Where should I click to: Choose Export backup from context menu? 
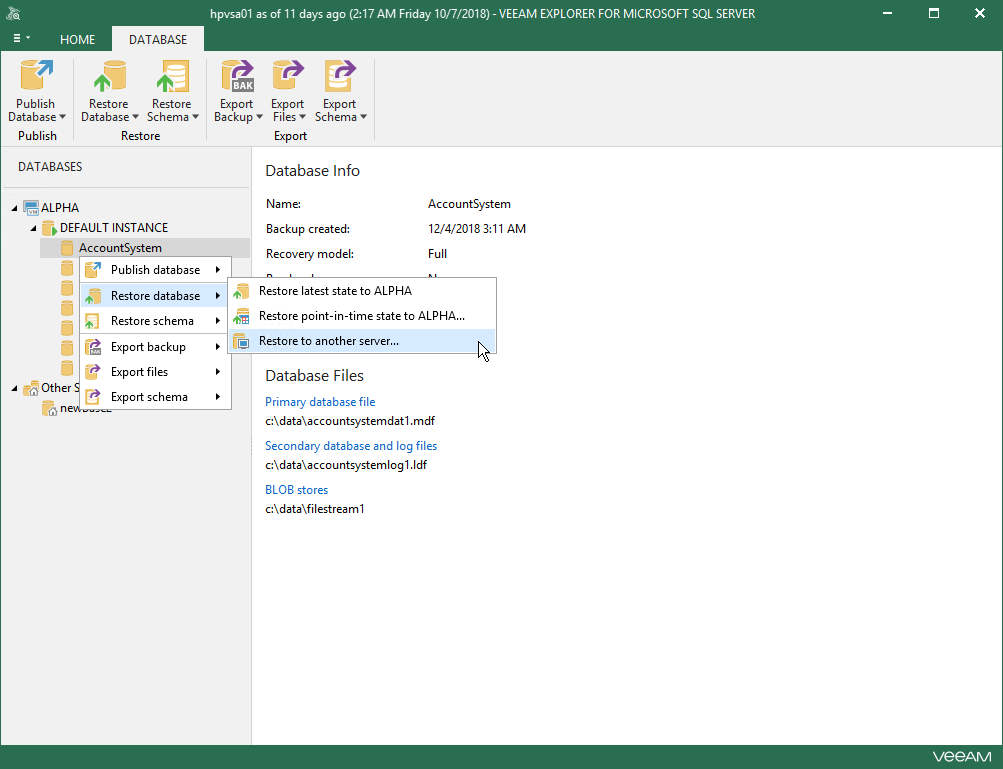155,347
